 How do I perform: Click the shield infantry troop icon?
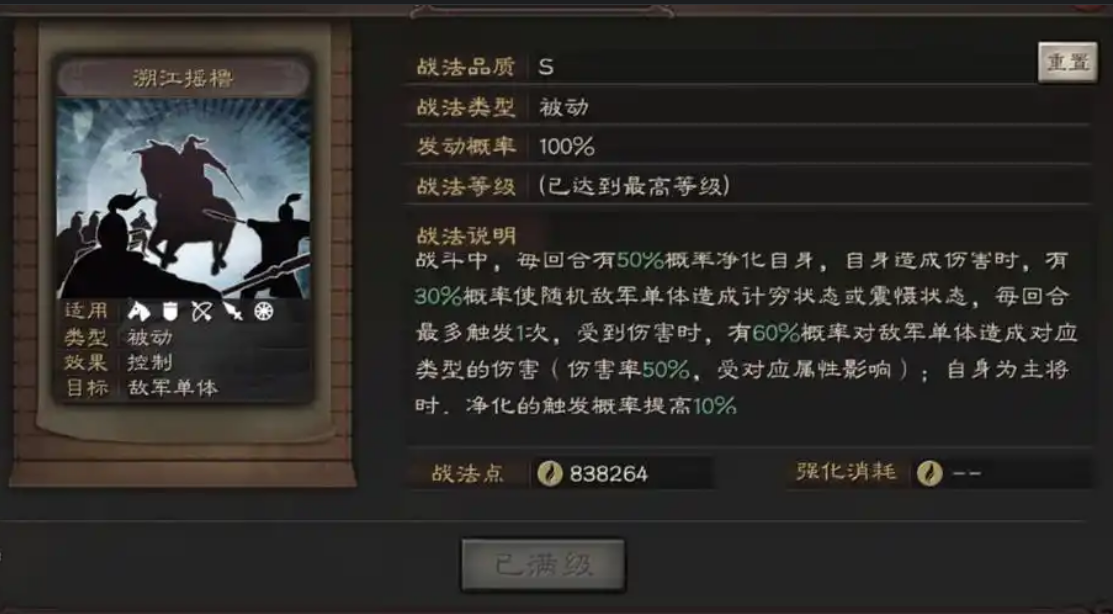coord(170,311)
